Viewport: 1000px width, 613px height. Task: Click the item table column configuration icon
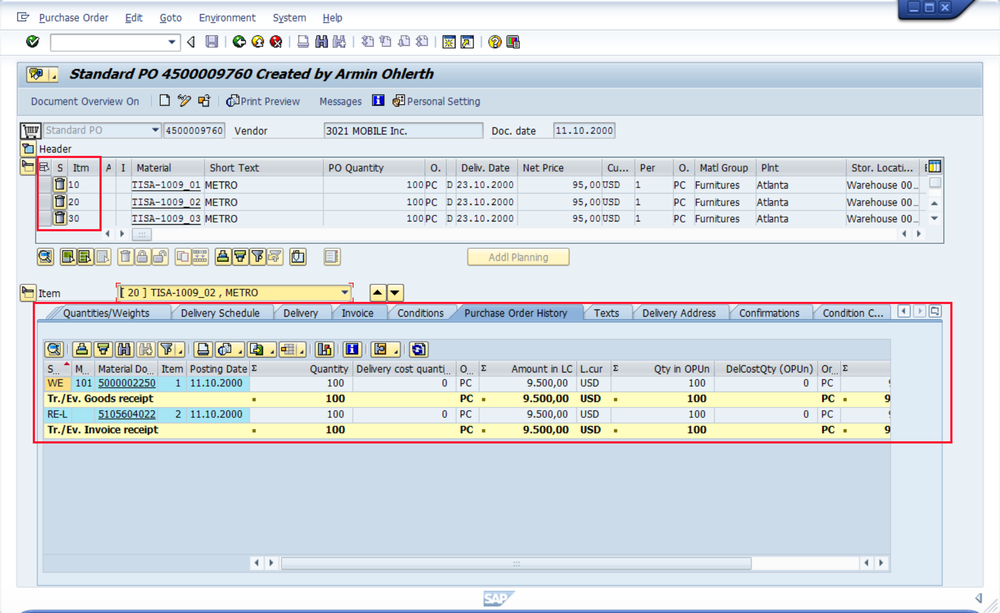[934, 166]
